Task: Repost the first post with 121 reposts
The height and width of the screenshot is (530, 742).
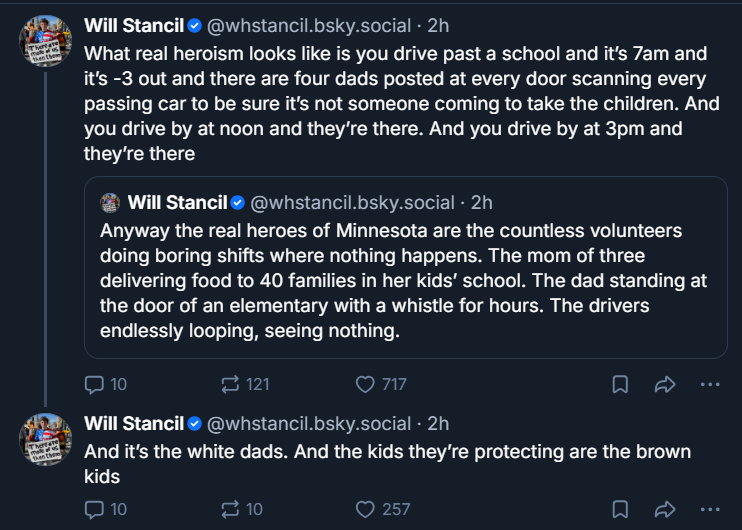Action: click(229, 384)
